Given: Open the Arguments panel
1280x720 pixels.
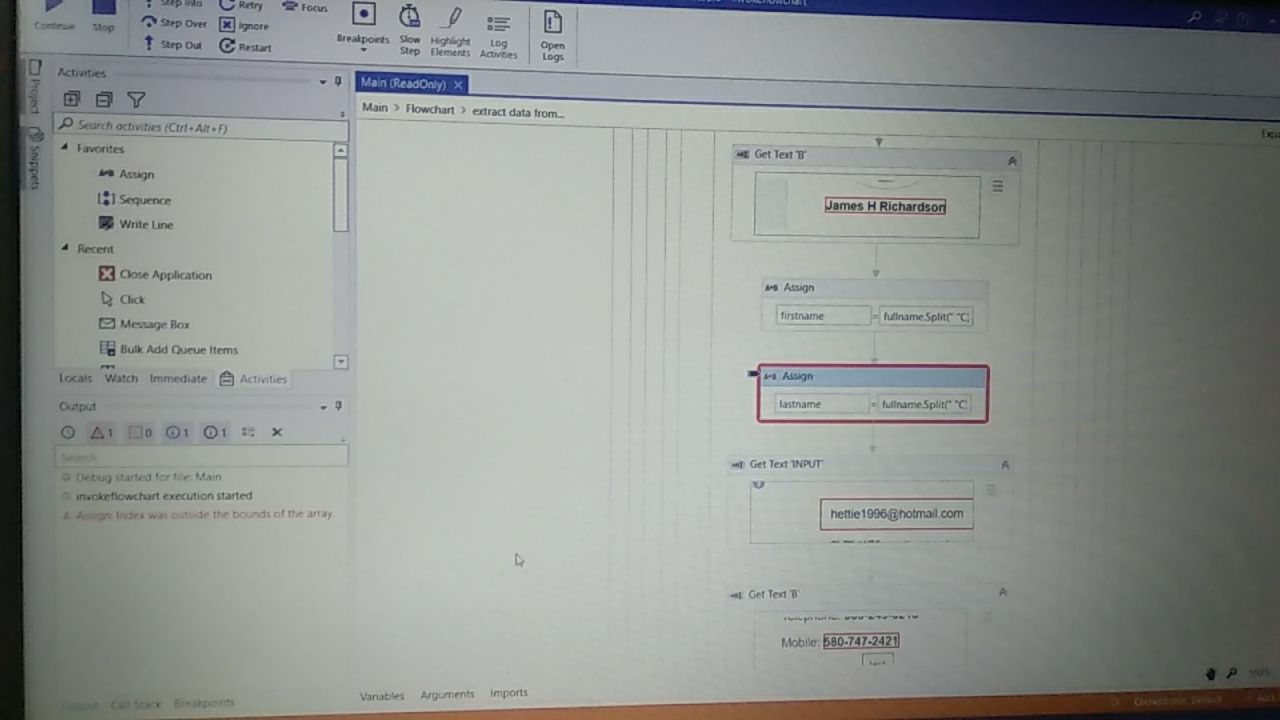Looking at the screenshot, I should click(x=447, y=694).
